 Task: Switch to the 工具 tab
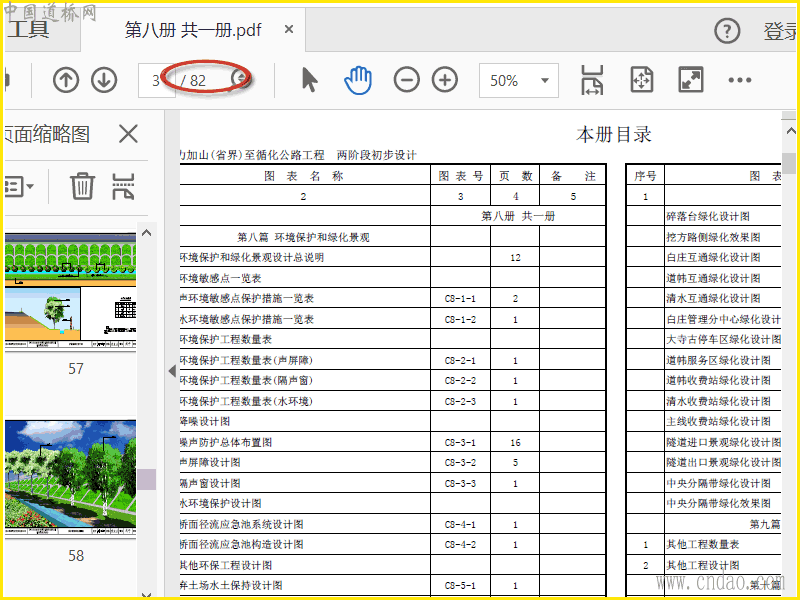coord(30,30)
